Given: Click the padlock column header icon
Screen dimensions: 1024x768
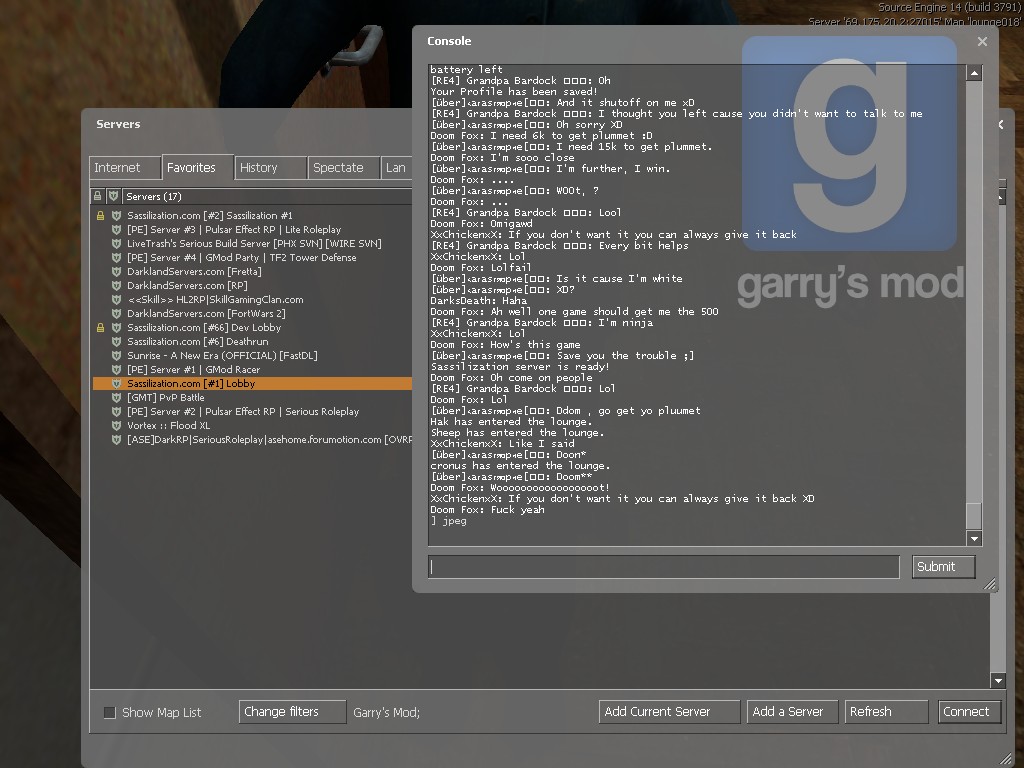Looking at the screenshot, I should click(x=98, y=197).
